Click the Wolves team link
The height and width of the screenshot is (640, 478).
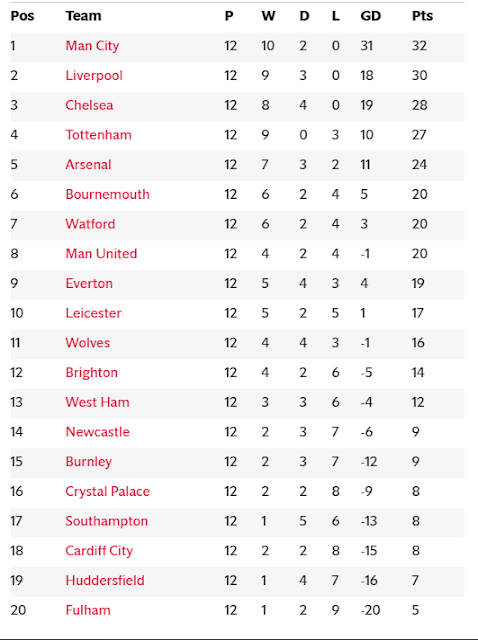[x=87, y=342]
